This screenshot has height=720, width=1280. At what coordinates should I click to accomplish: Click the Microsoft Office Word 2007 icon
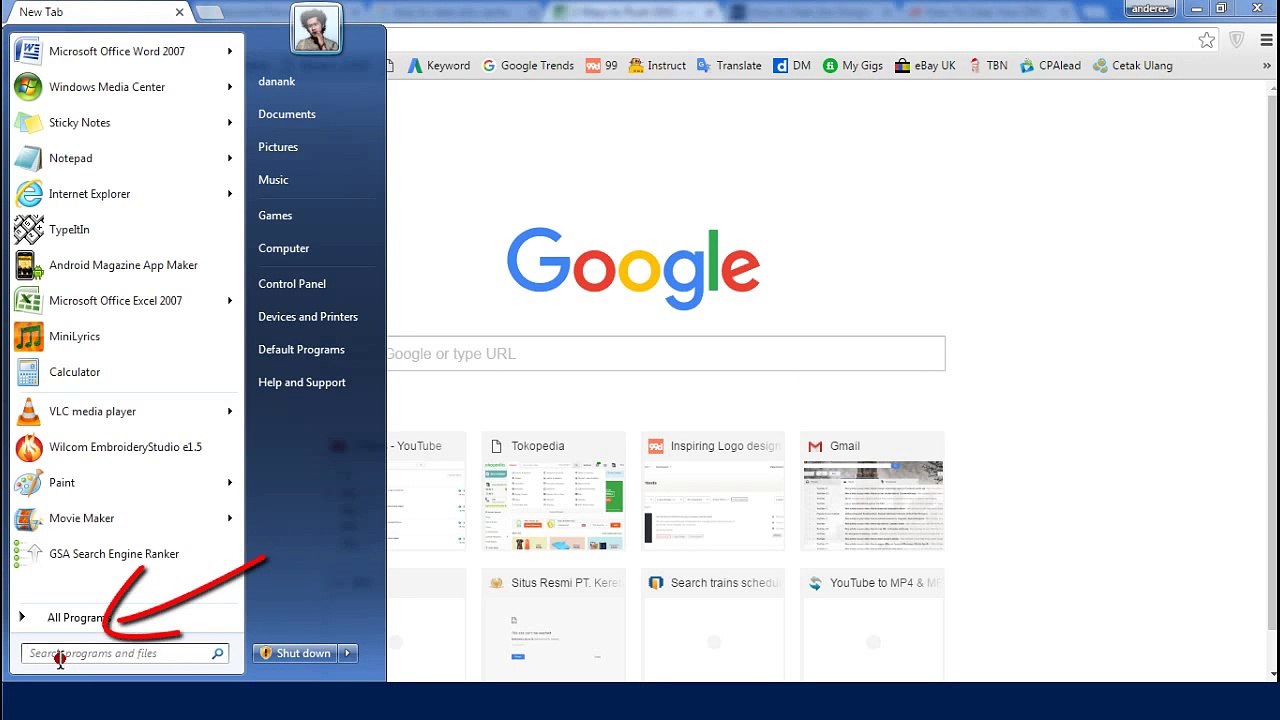click(28, 51)
